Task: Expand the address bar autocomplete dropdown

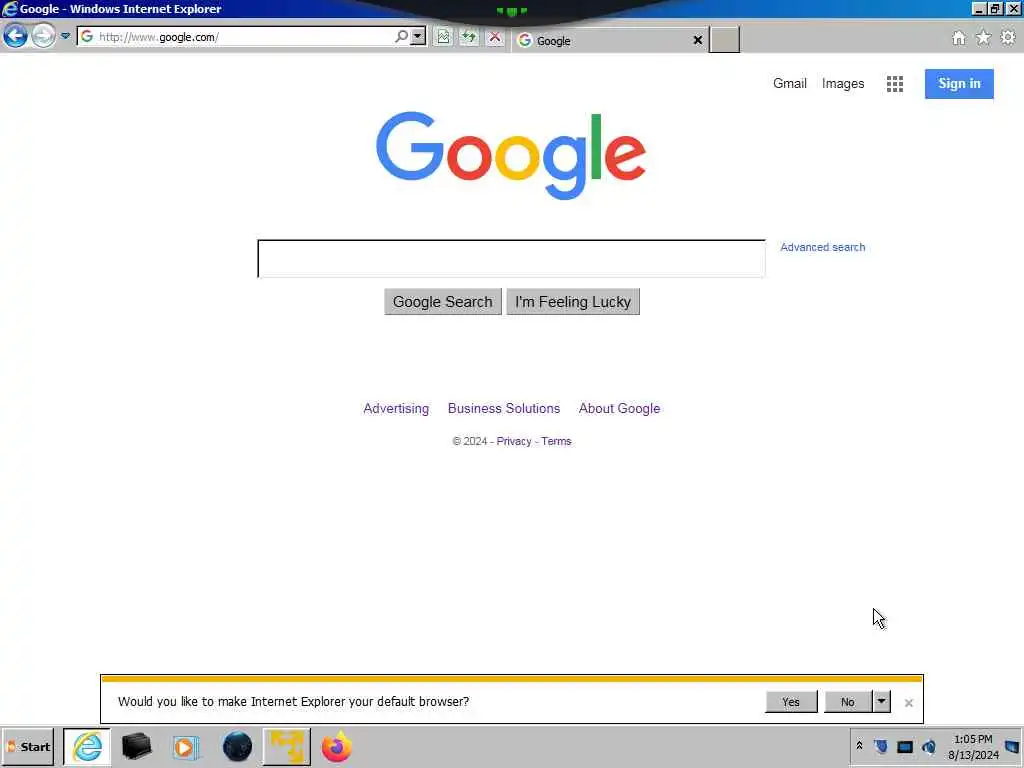Action: click(x=418, y=37)
